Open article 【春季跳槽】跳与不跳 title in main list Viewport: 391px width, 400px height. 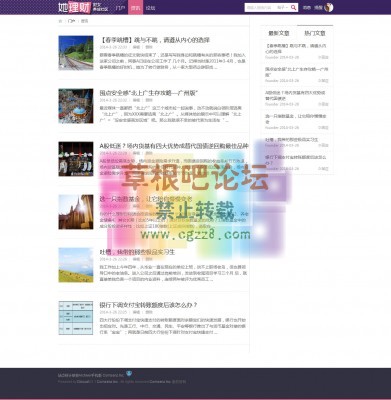pyautogui.click(x=155, y=40)
